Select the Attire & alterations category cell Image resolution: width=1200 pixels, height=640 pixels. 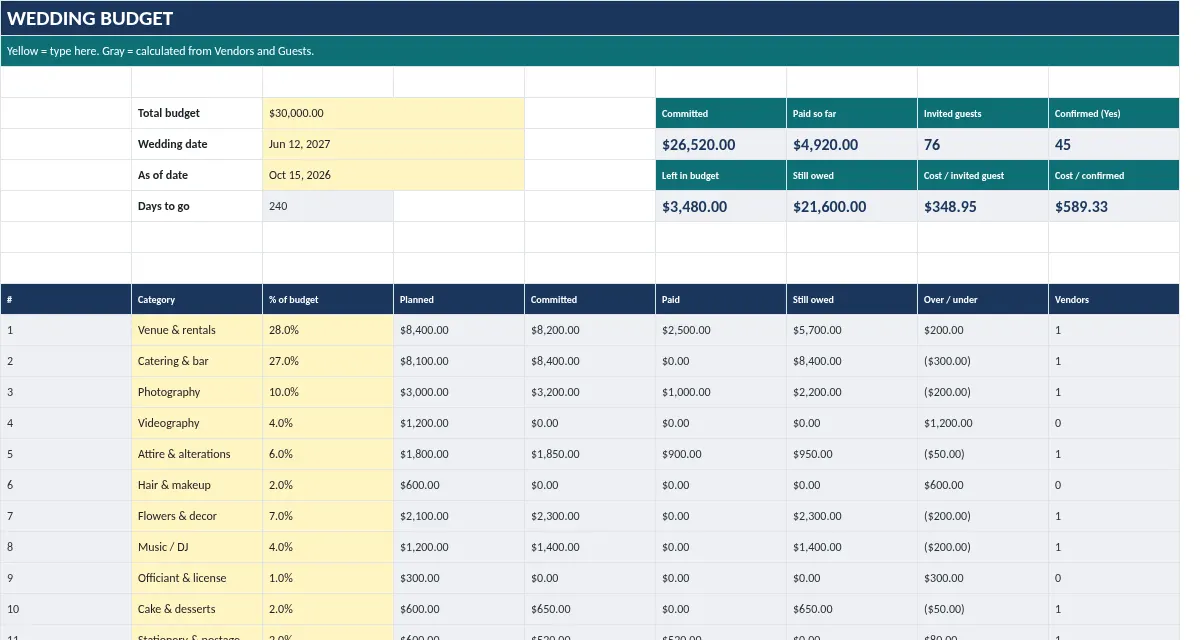coord(197,454)
